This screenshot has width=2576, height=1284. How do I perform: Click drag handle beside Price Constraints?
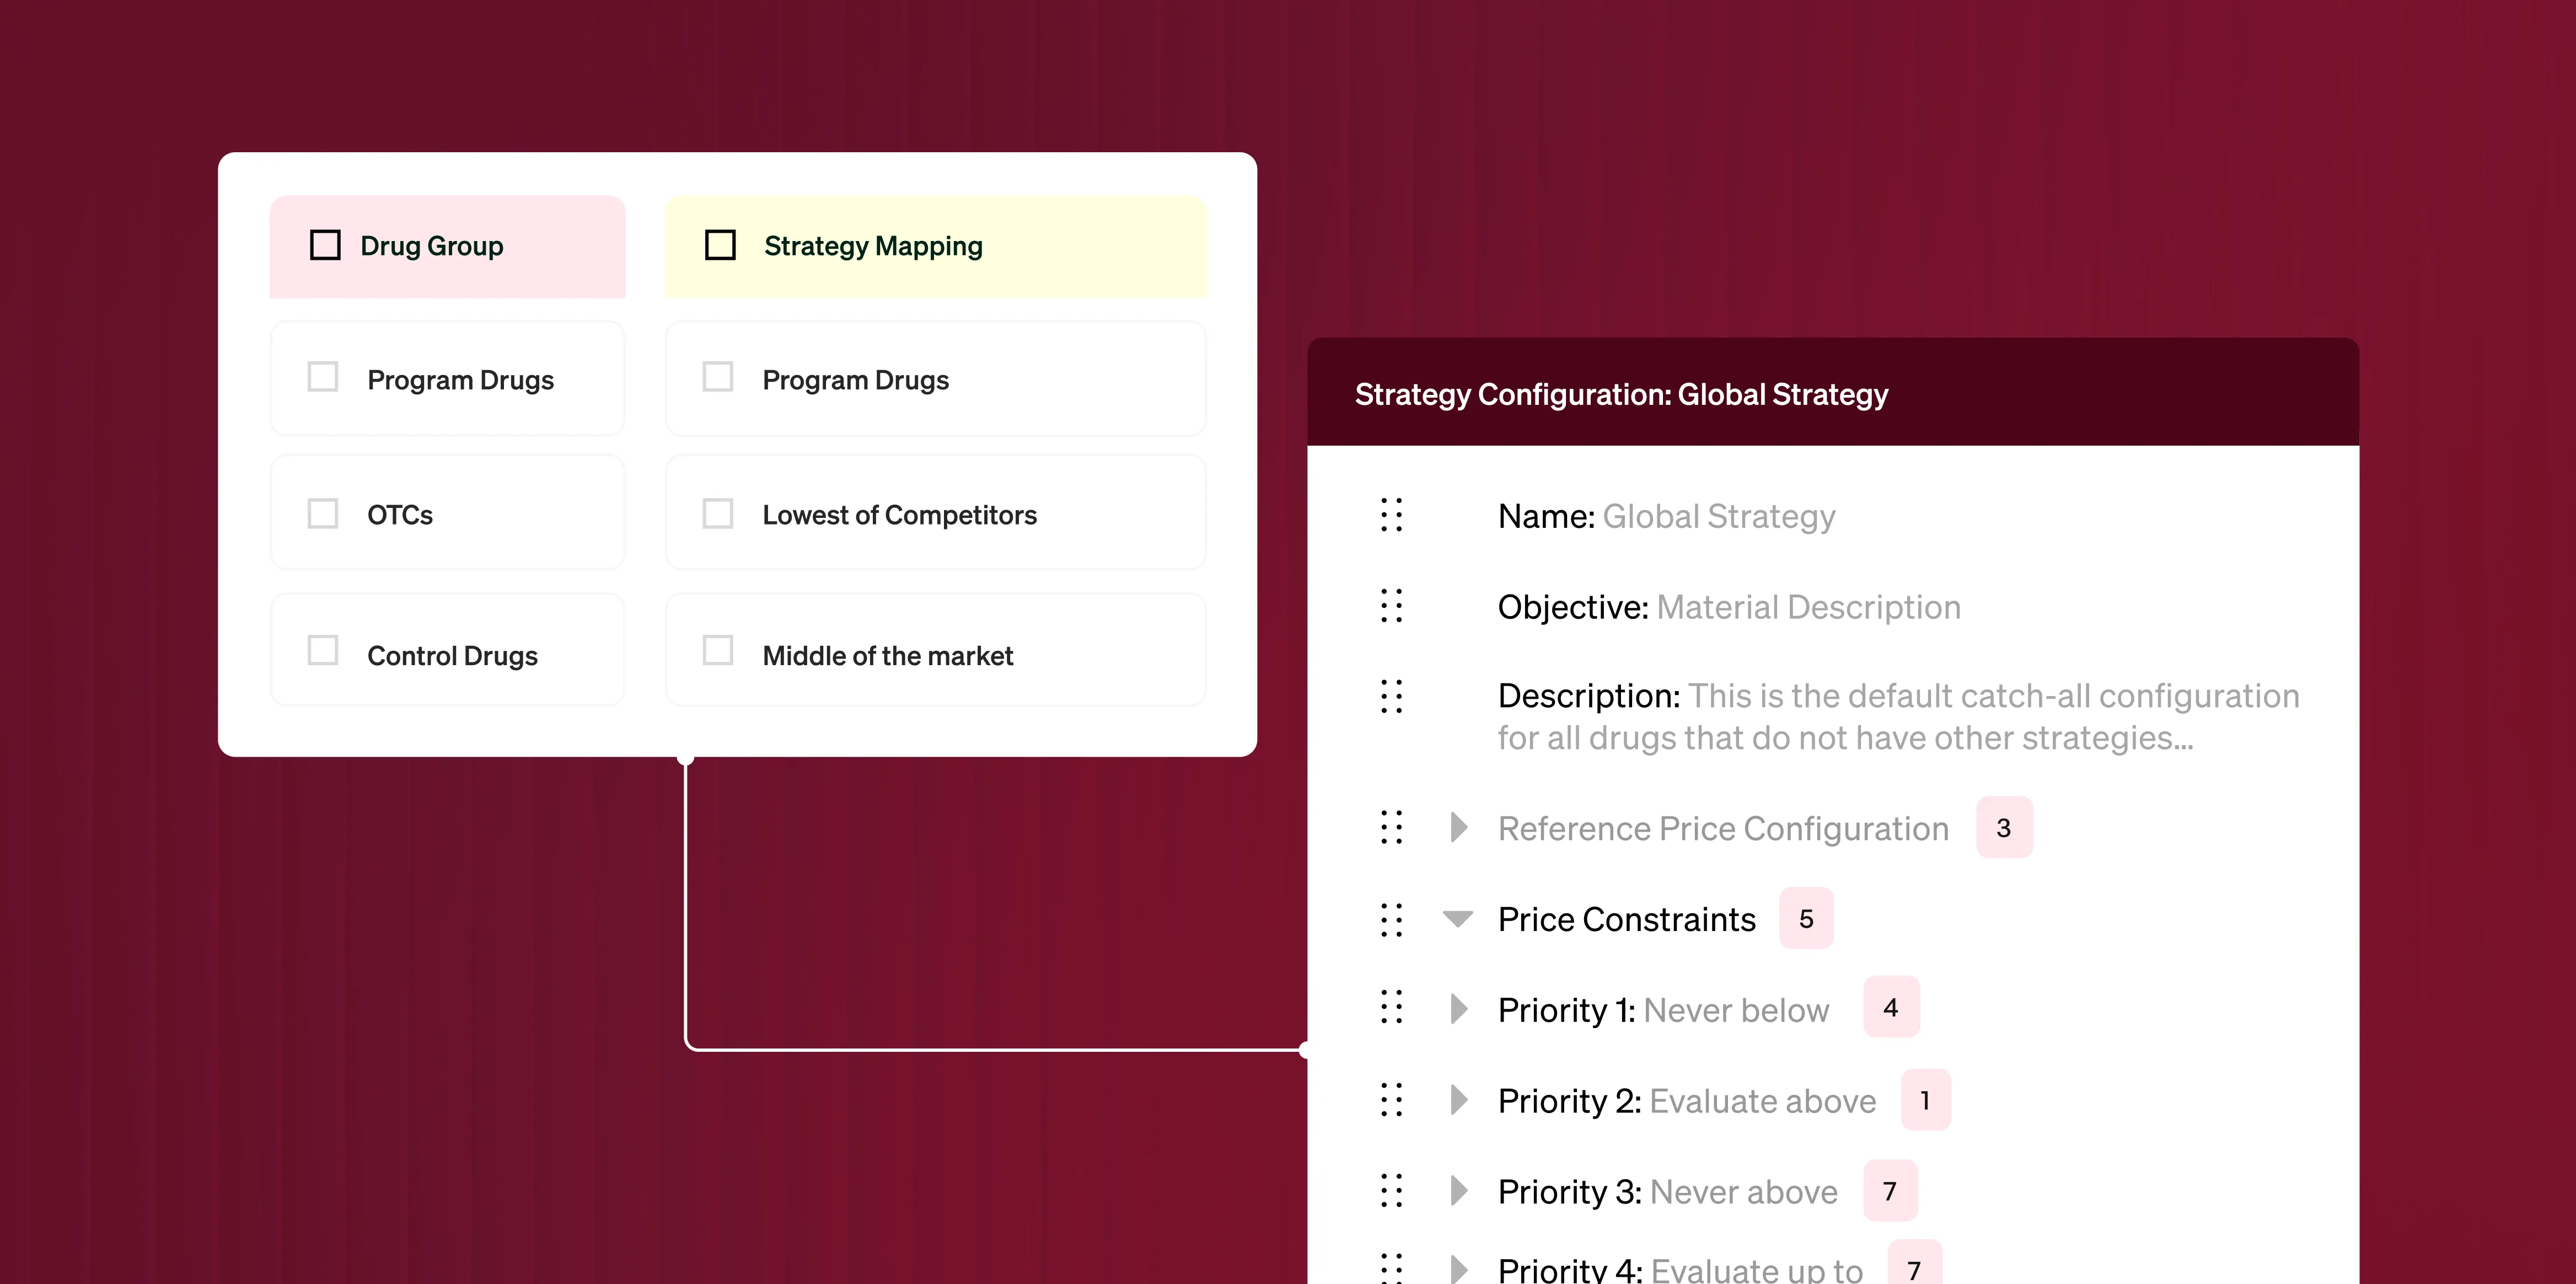tap(1391, 919)
